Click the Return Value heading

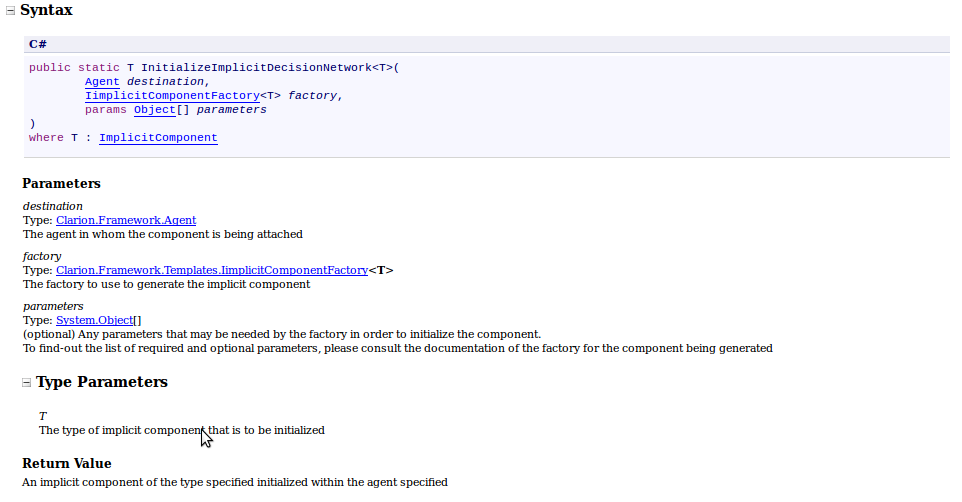[x=67, y=464]
